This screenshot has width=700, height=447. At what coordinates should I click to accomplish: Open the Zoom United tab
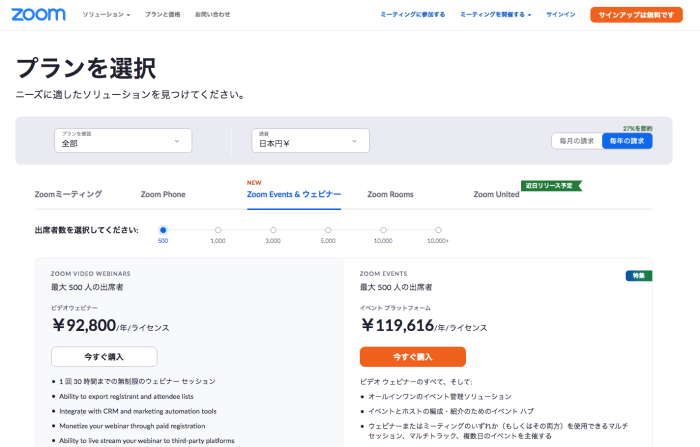click(x=496, y=194)
